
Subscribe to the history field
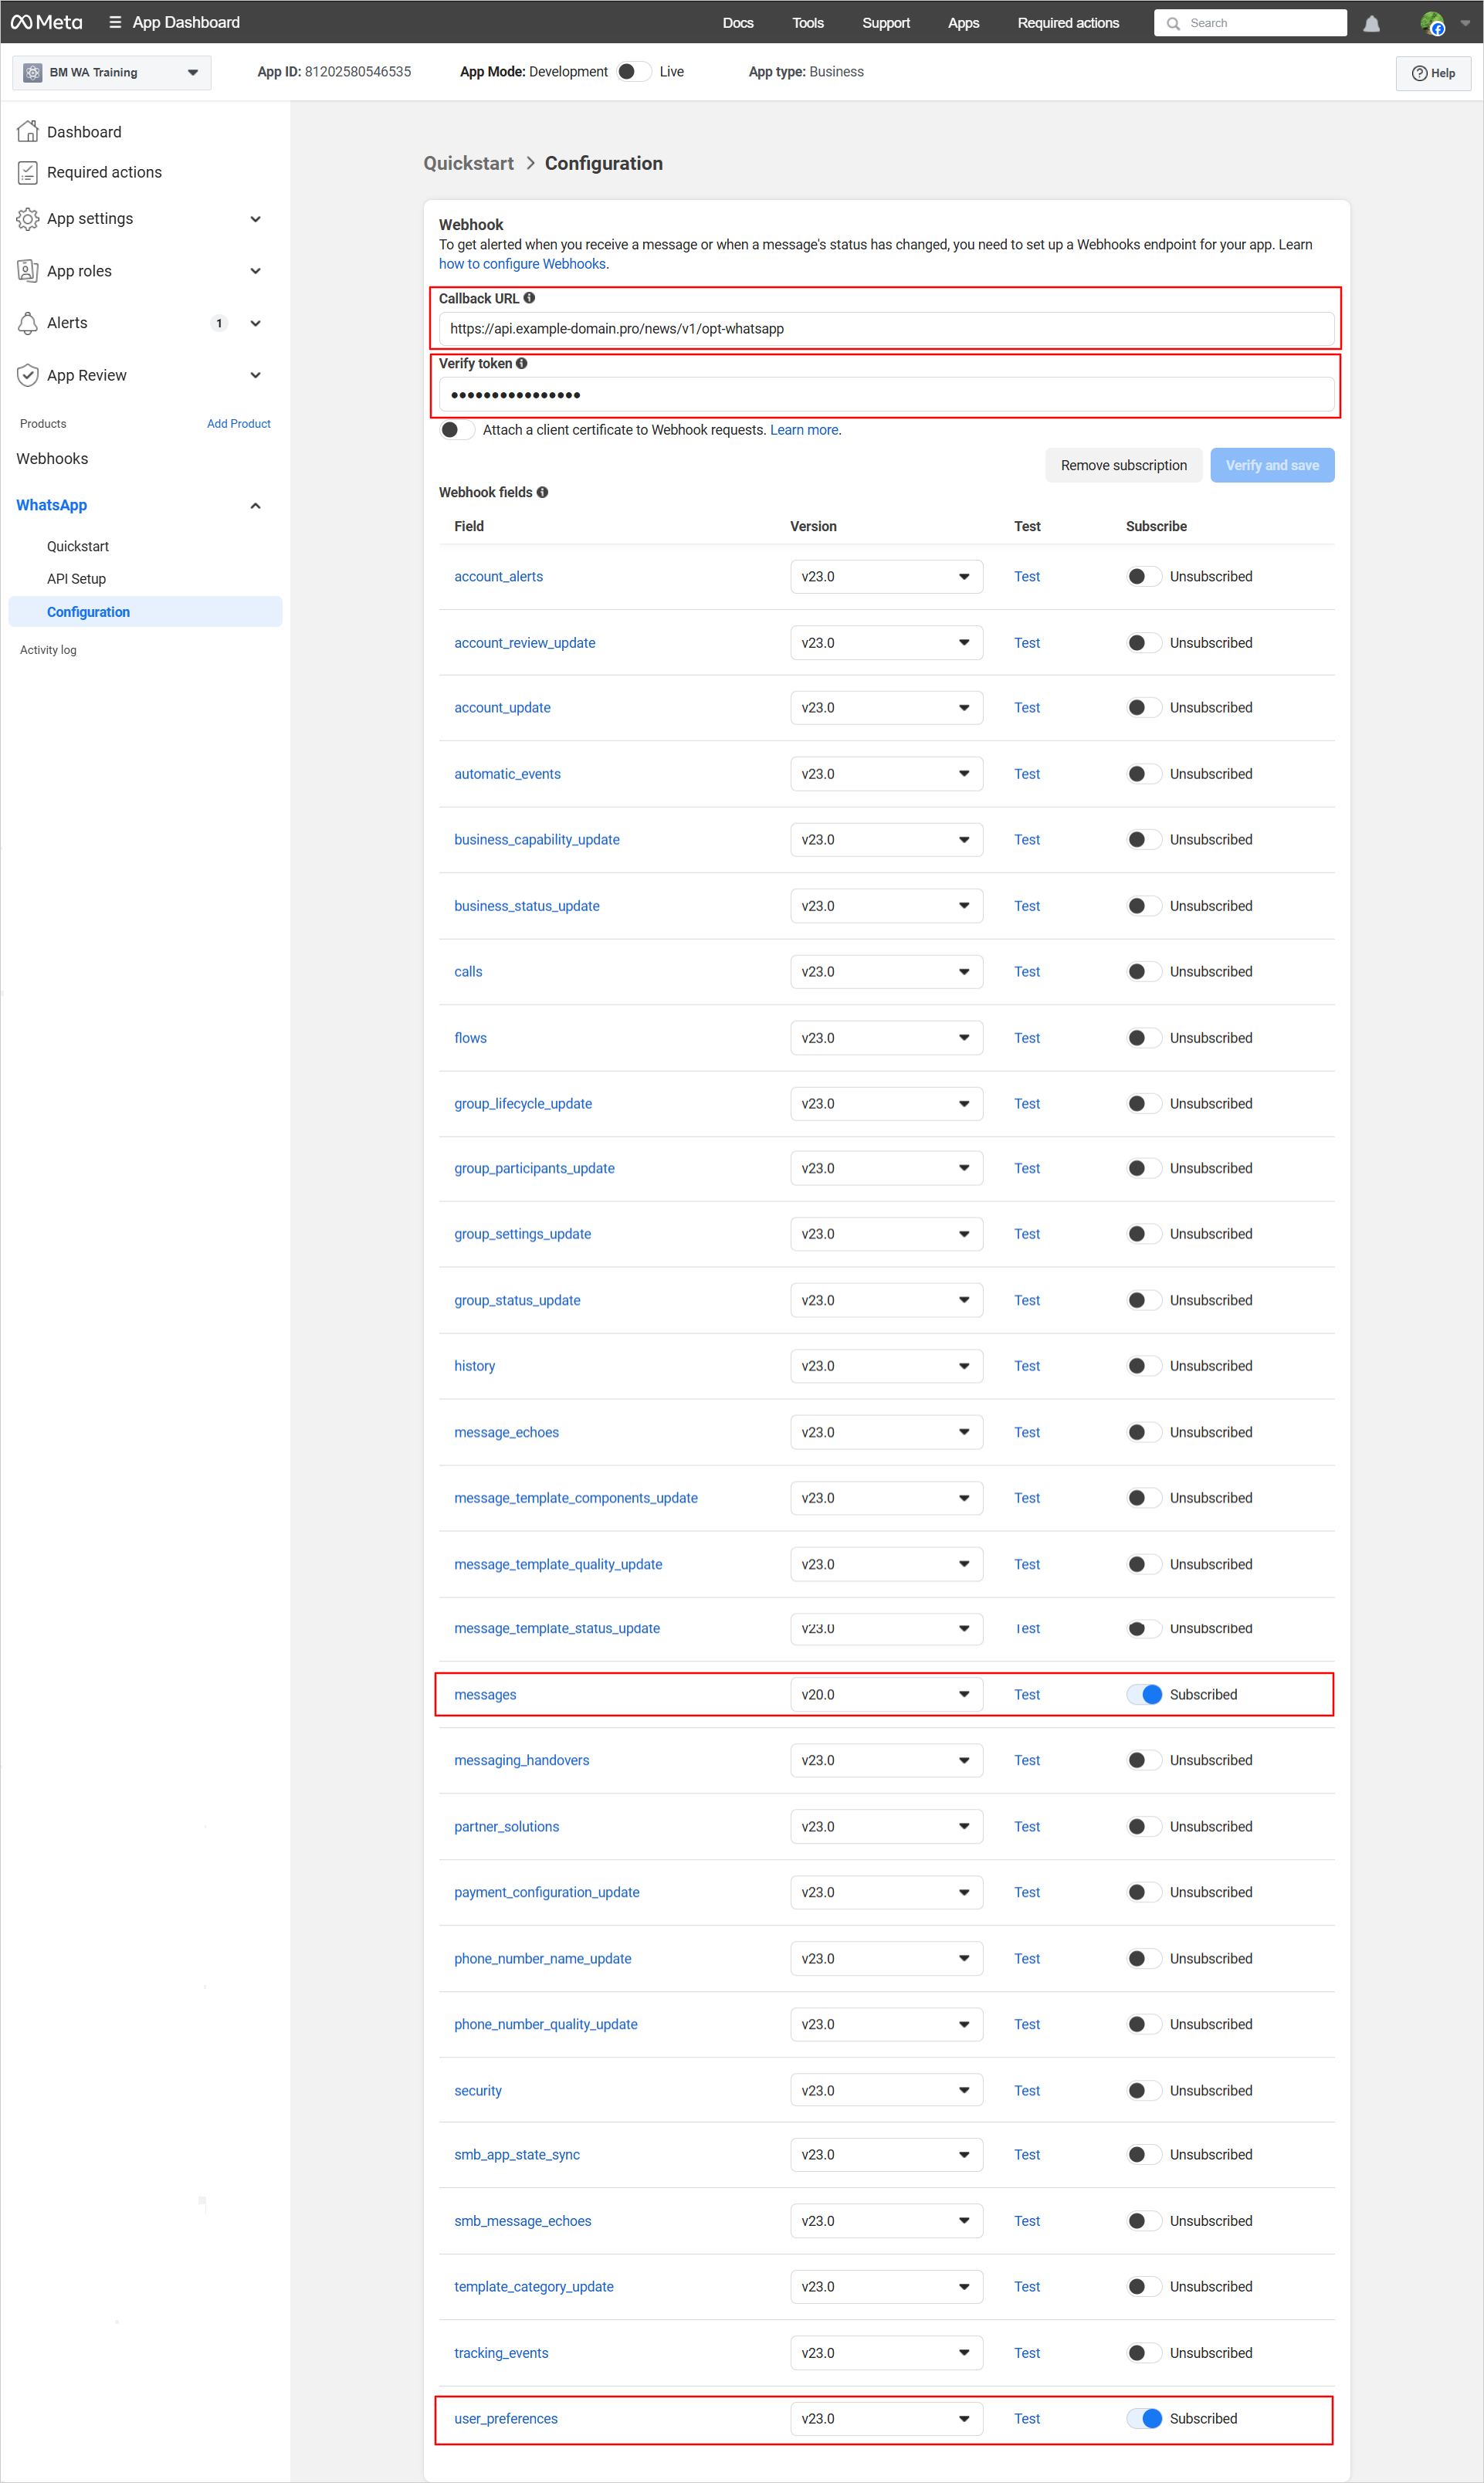point(1143,1366)
